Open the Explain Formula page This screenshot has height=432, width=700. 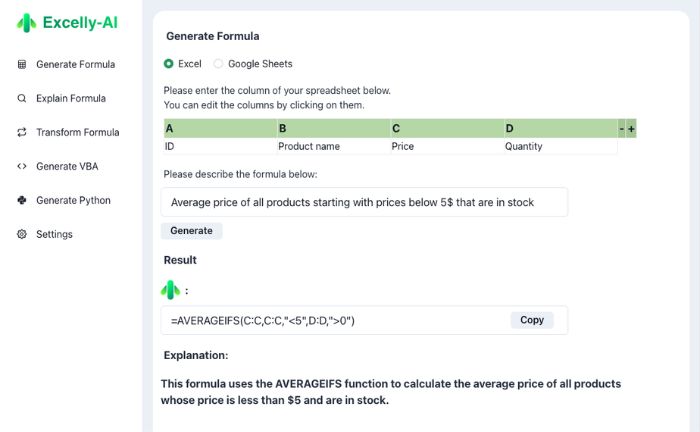70,98
